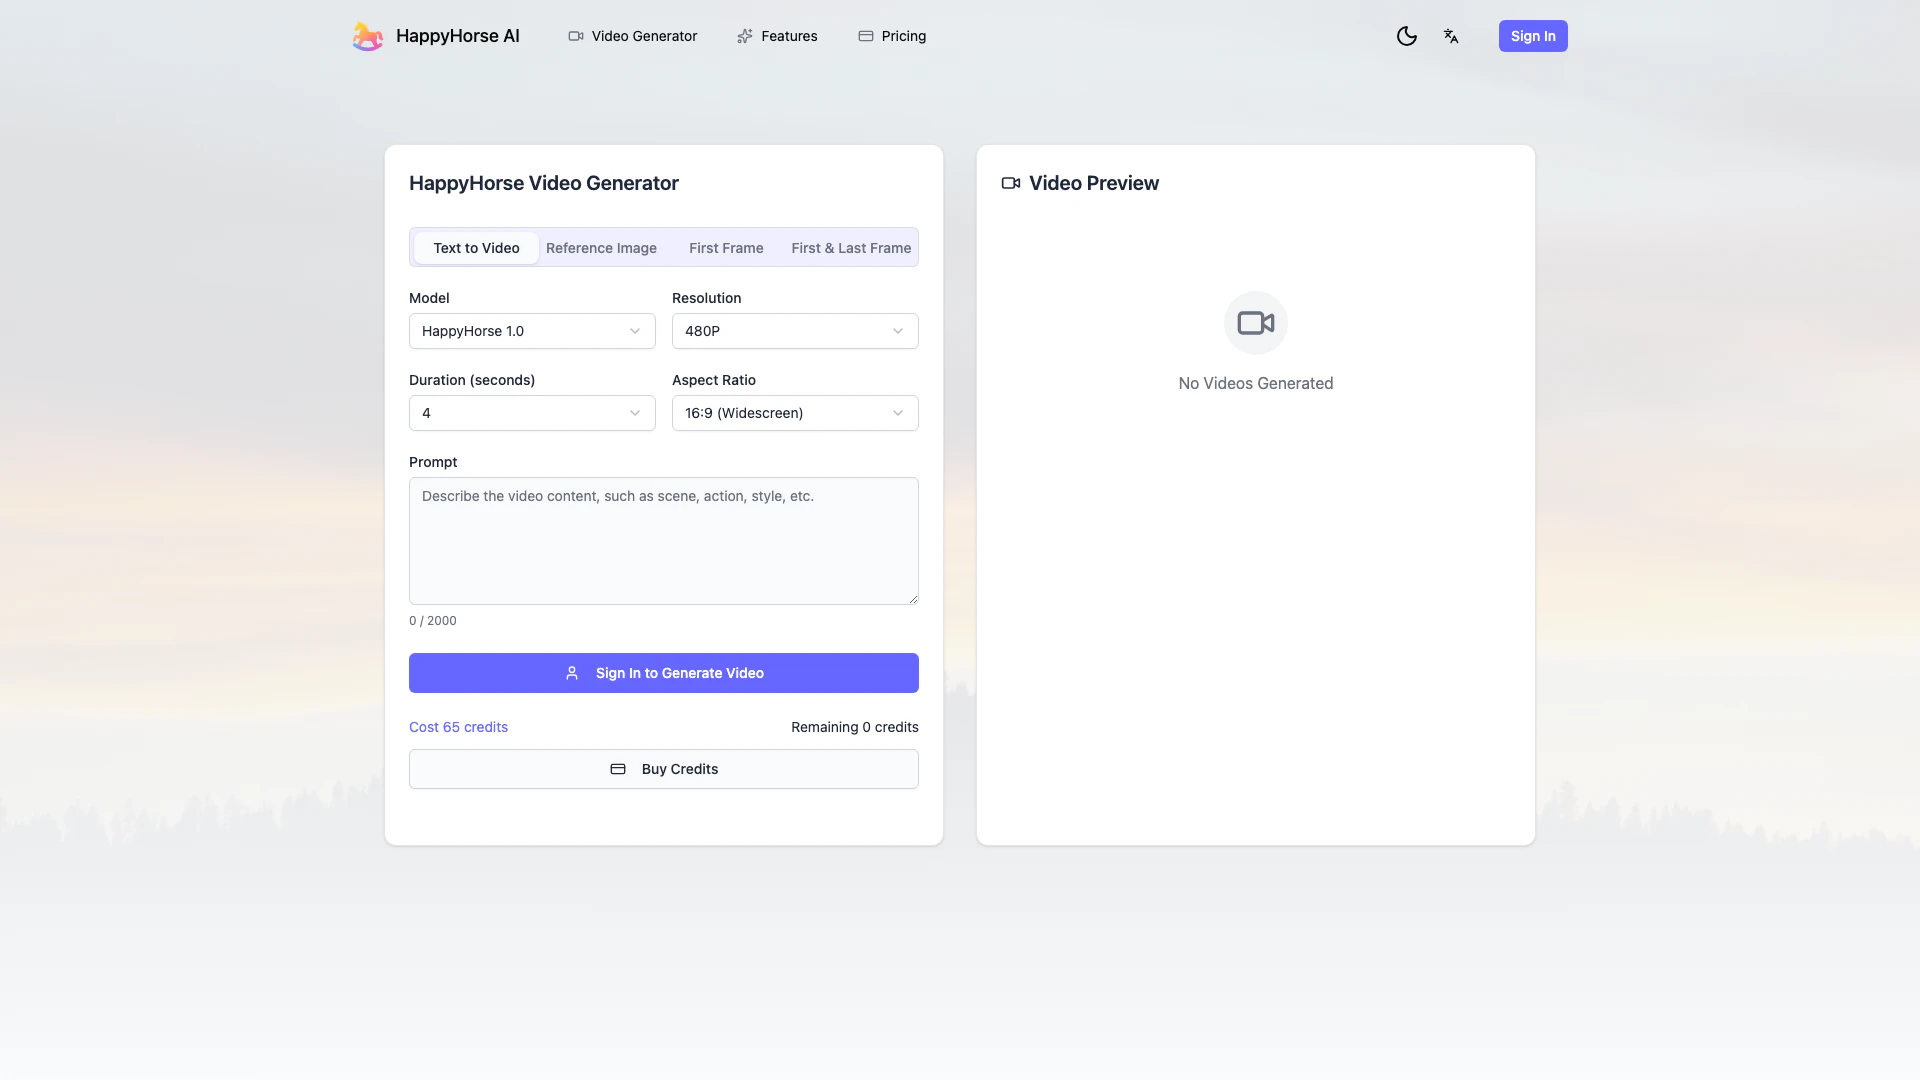Click the camera icon beside Video Generator
Screen dimensions: 1920x1080
(576, 36)
